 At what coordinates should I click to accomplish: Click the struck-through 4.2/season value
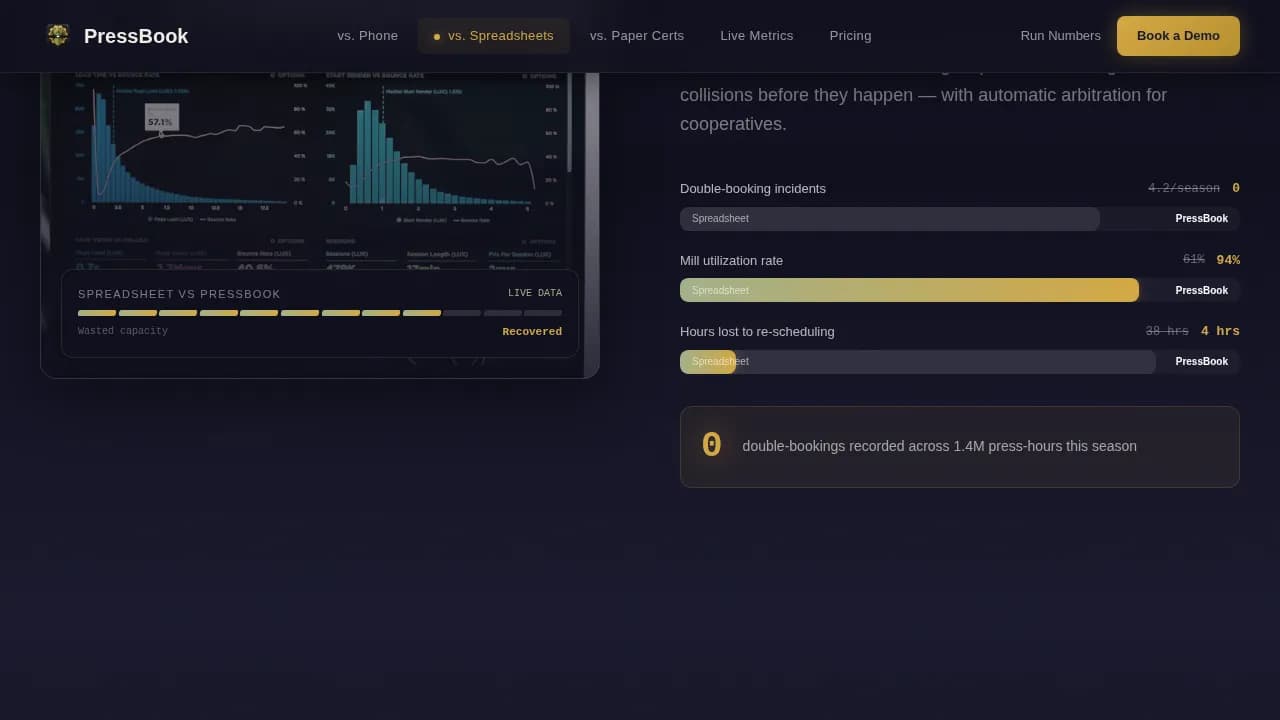point(1184,188)
